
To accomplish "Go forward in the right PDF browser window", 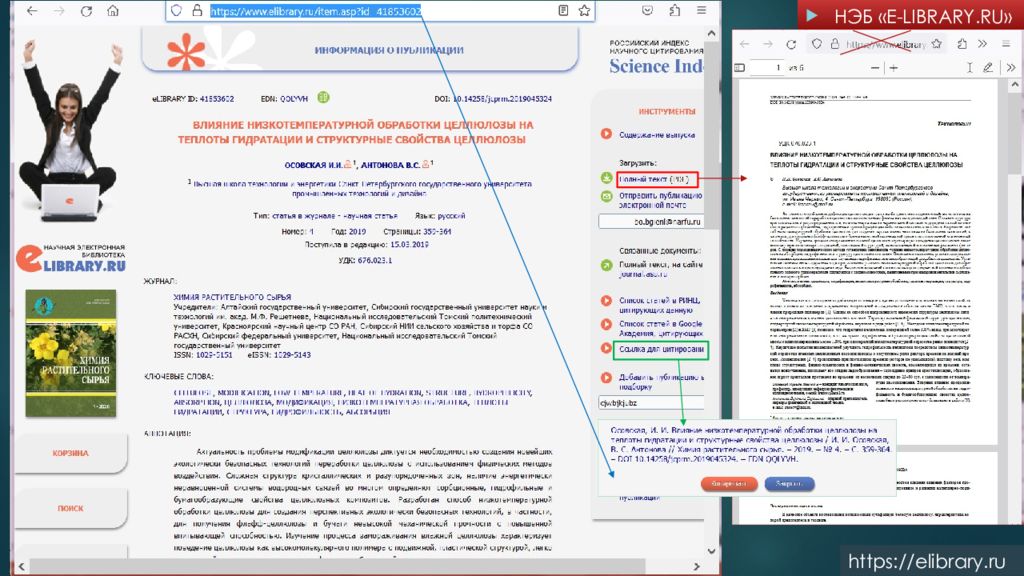I will pyautogui.click(x=768, y=44).
